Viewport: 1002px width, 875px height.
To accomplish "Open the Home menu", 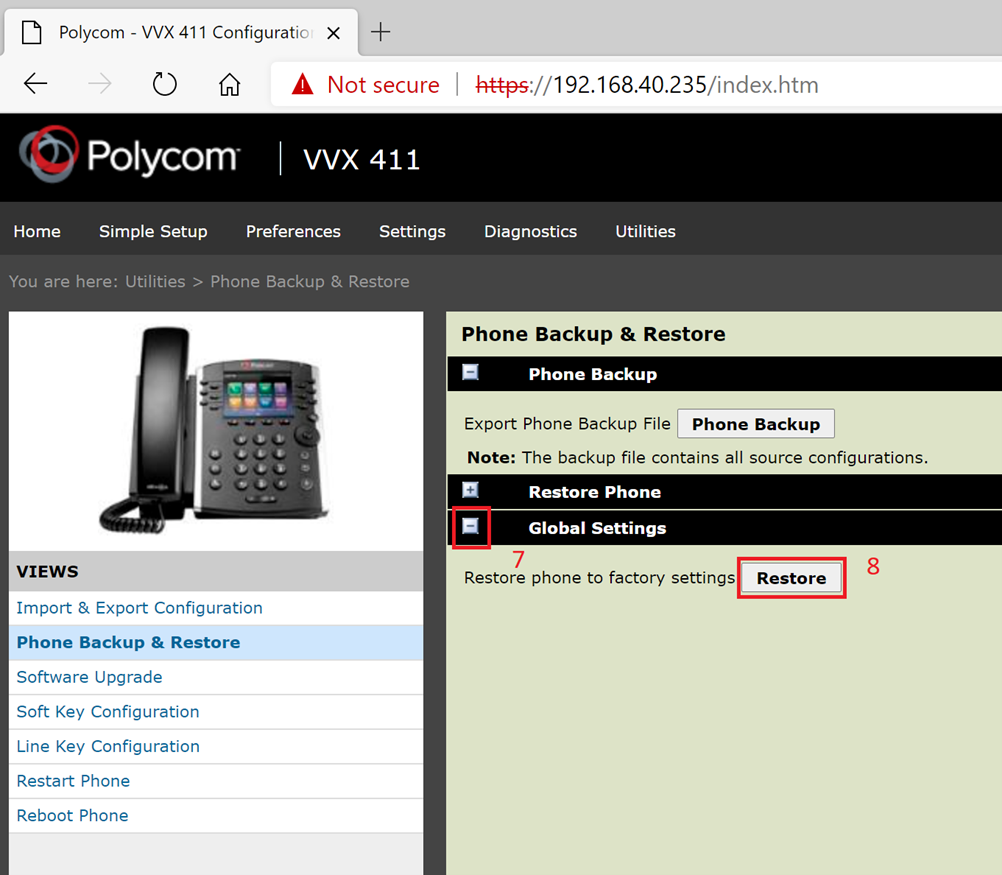I will (37, 231).
